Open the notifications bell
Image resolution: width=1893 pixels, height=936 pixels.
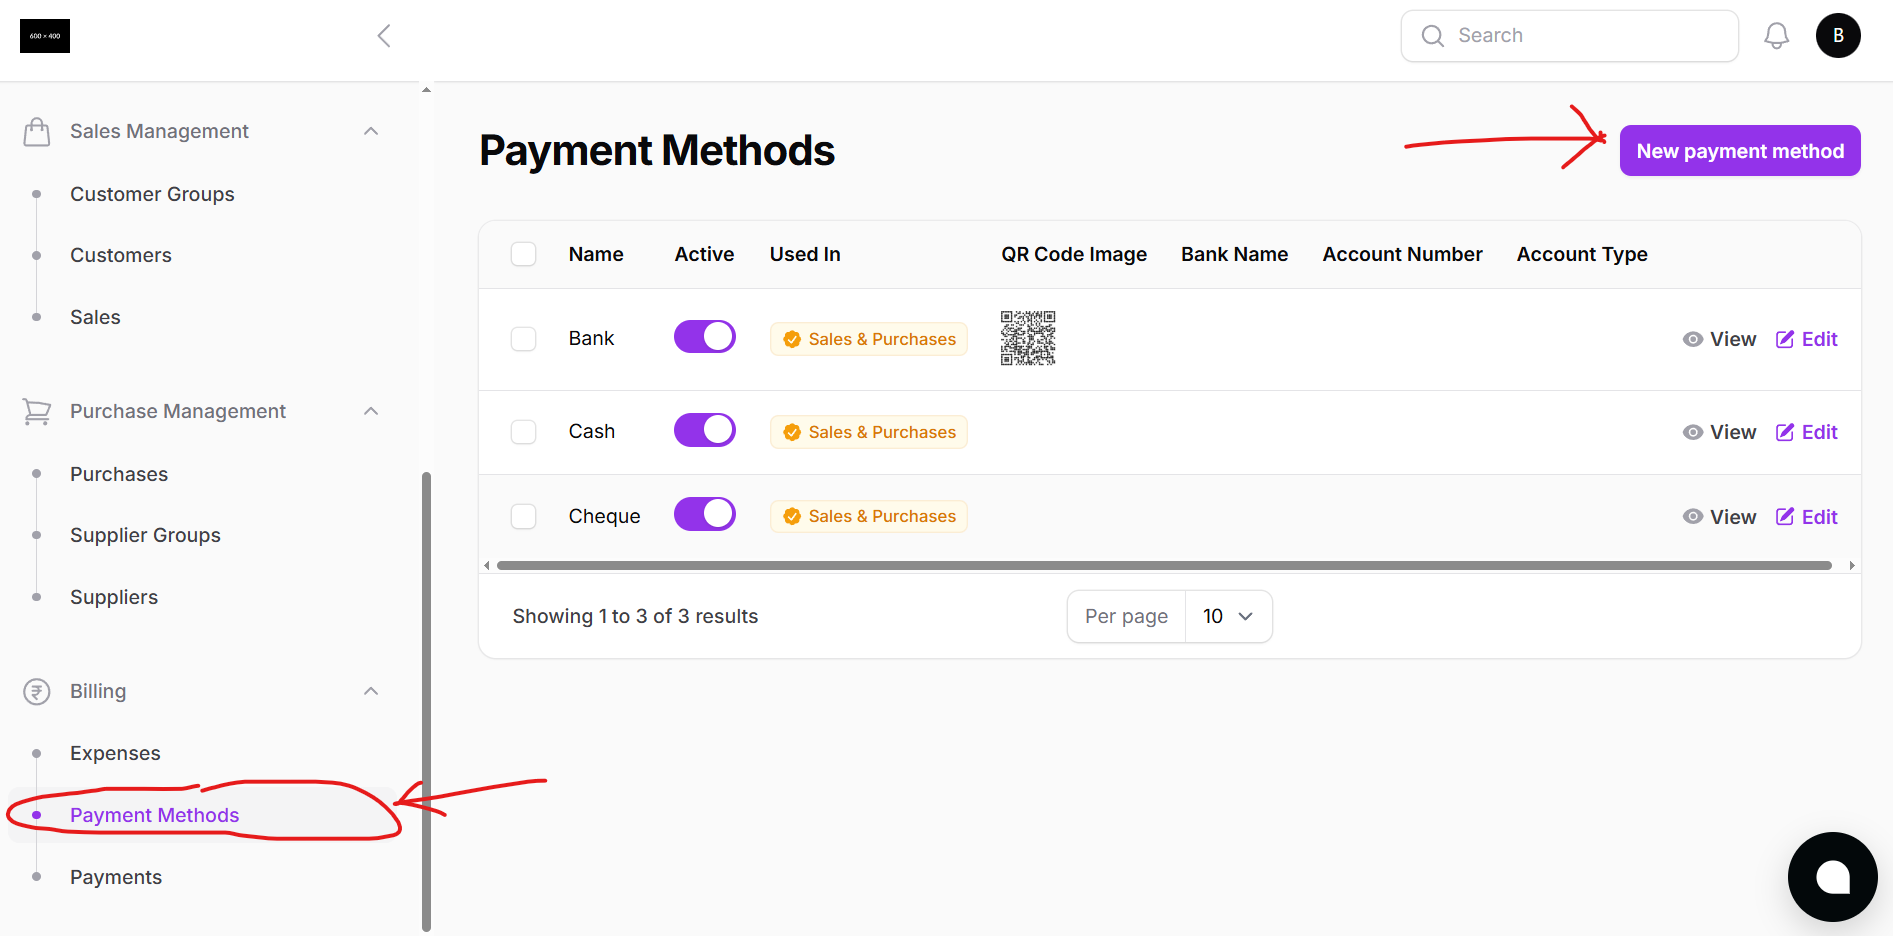point(1777,35)
